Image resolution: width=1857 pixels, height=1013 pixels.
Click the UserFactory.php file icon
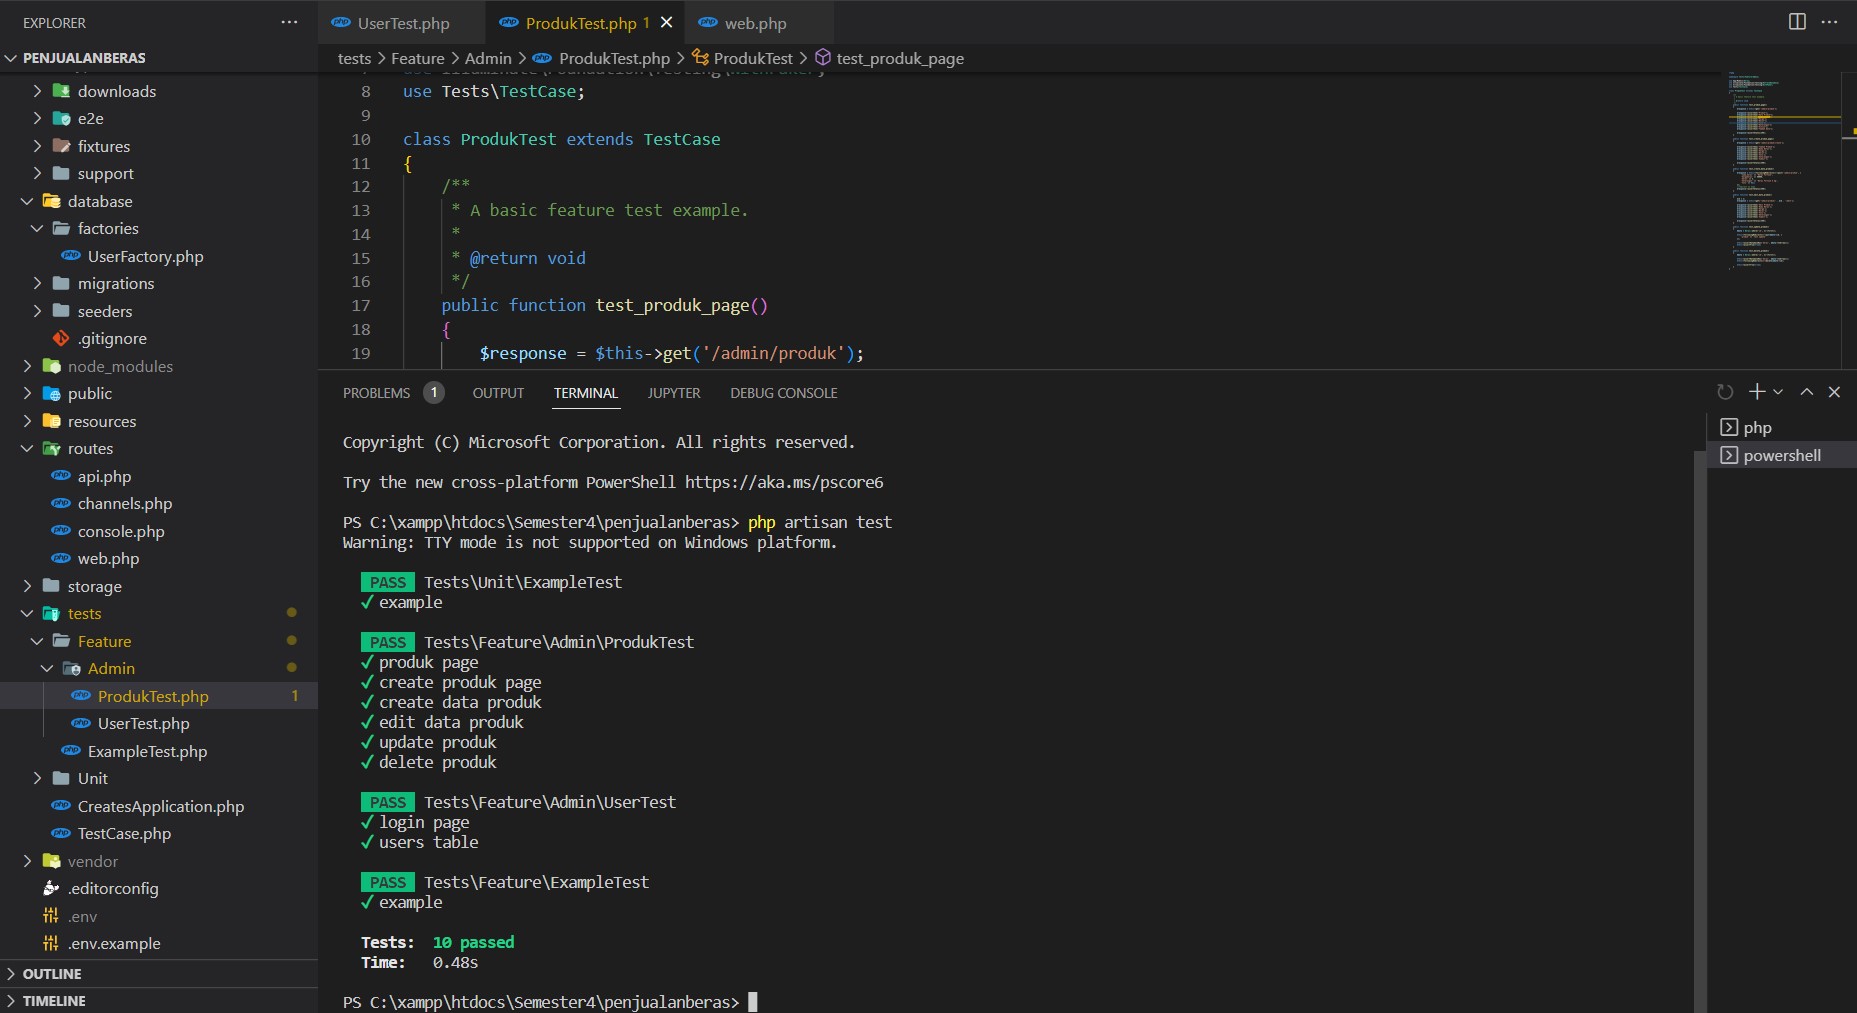pyautogui.click(x=71, y=256)
